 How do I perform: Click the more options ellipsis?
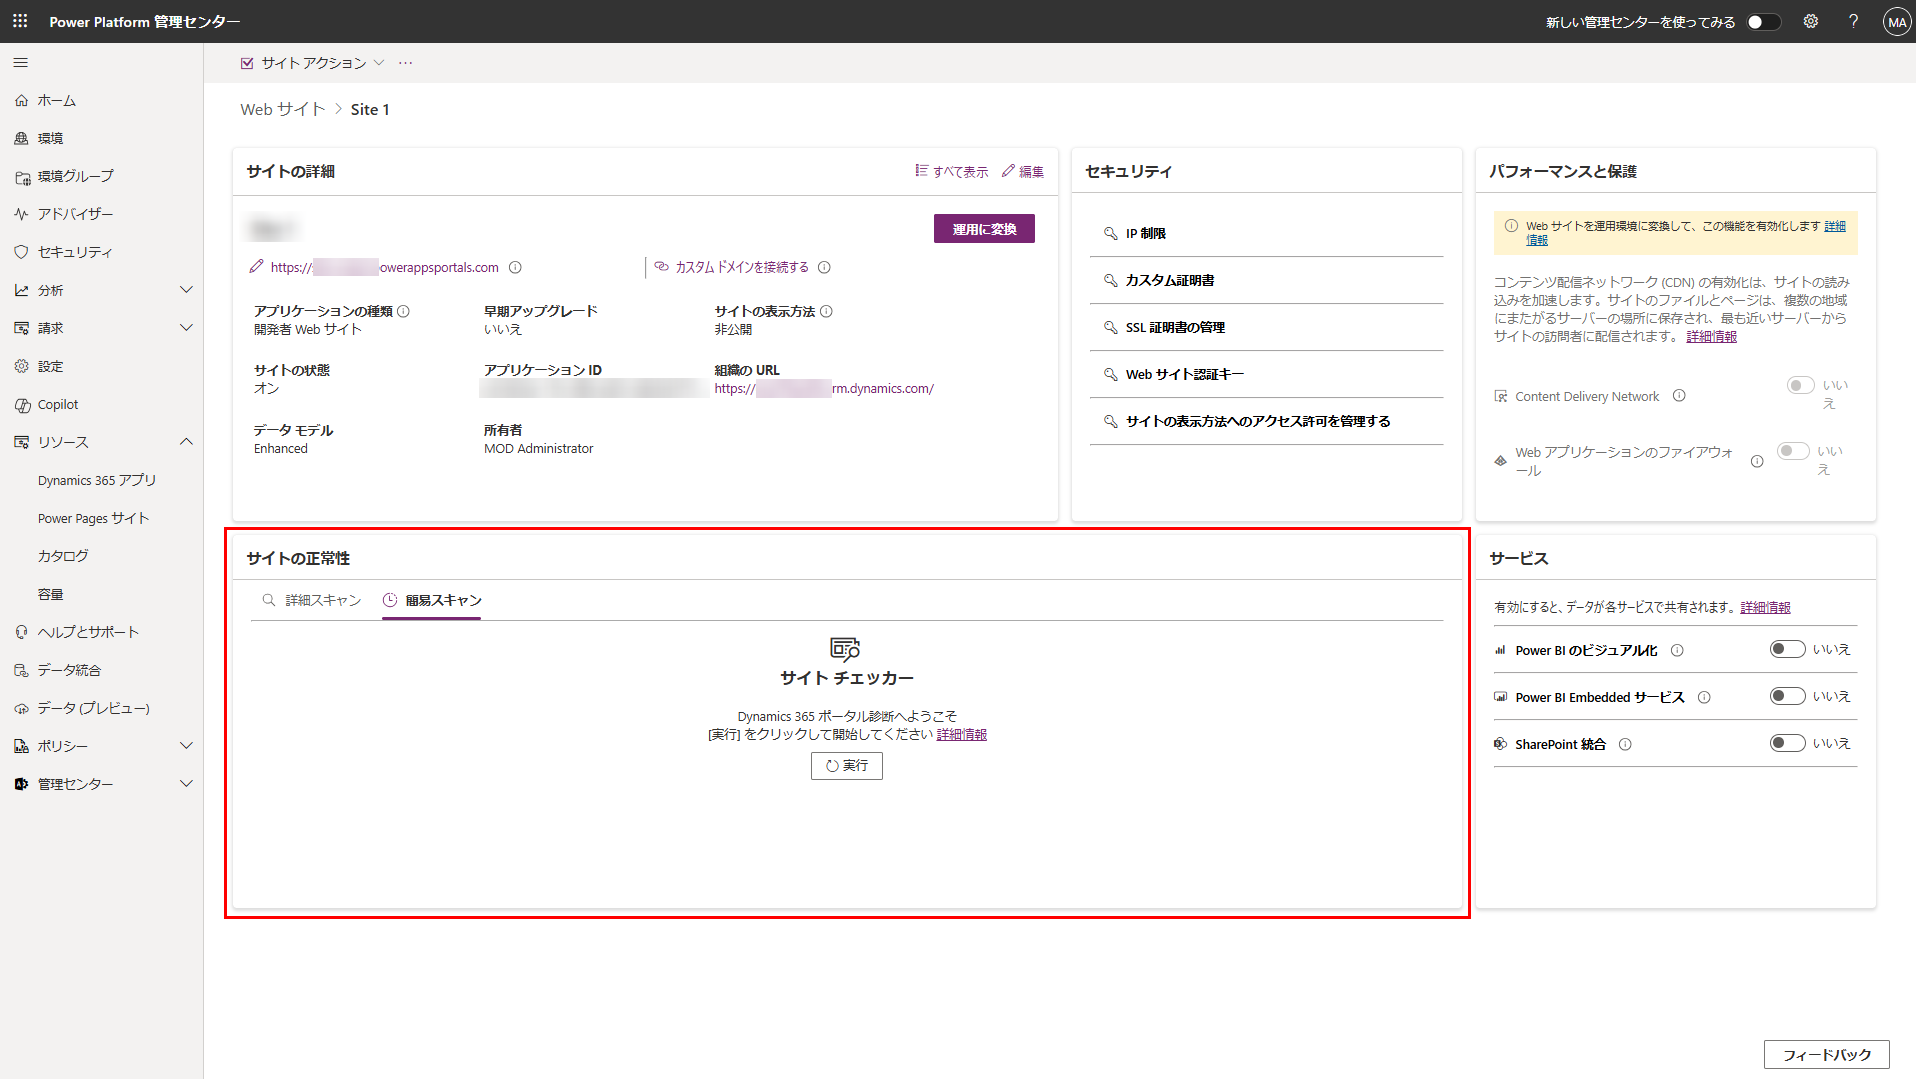click(405, 63)
